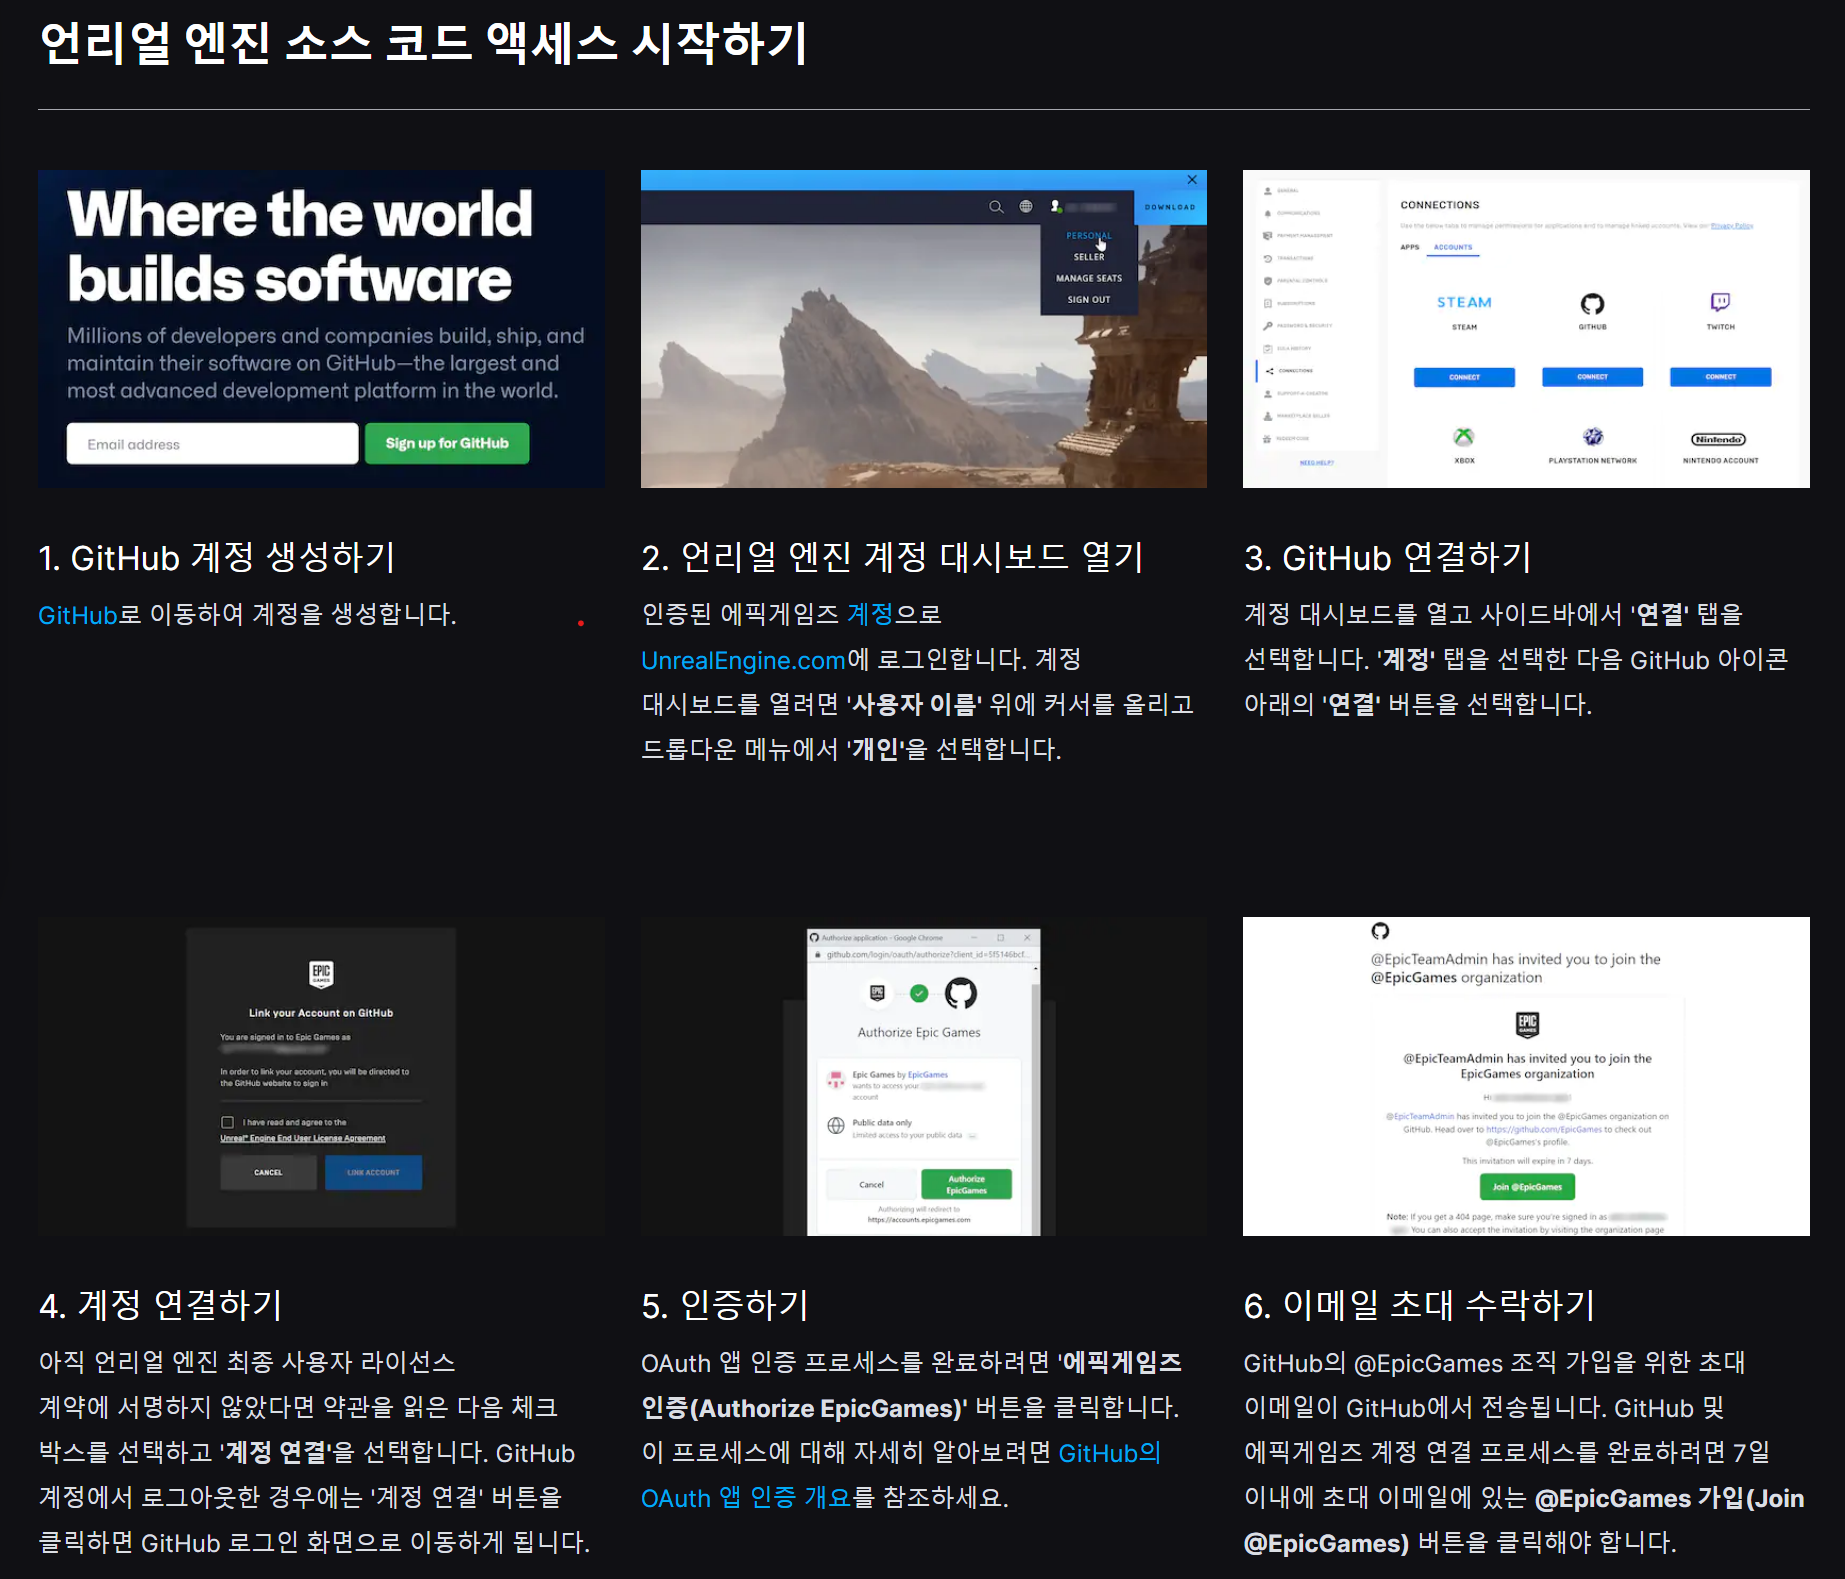Click the Steam logo in Connections

tap(1464, 302)
